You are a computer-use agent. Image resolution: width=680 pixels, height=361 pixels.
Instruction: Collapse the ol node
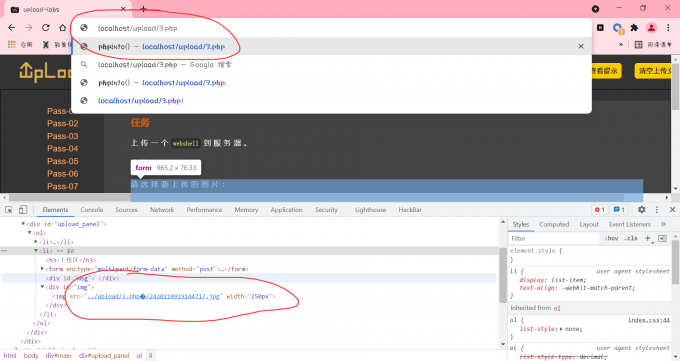click(29, 233)
